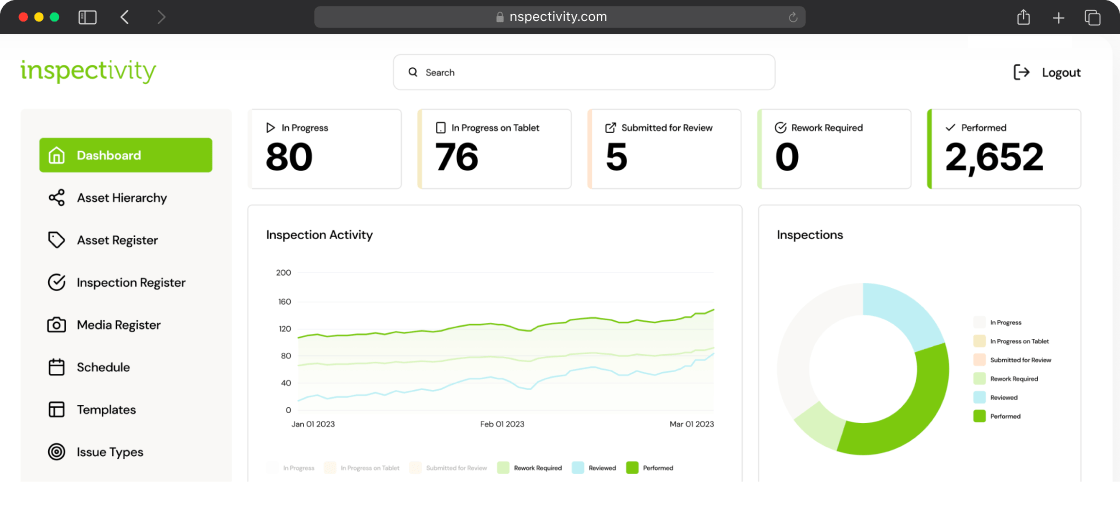
Task: Click In Progress on Tablet swatch in donut legend
Action: [x=979, y=341]
